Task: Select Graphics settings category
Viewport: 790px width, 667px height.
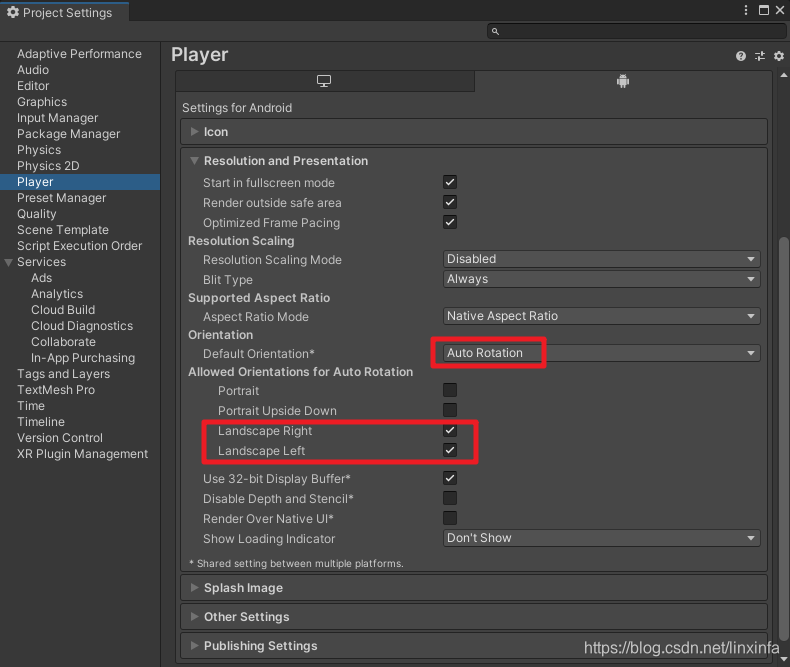Action: [42, 102]
